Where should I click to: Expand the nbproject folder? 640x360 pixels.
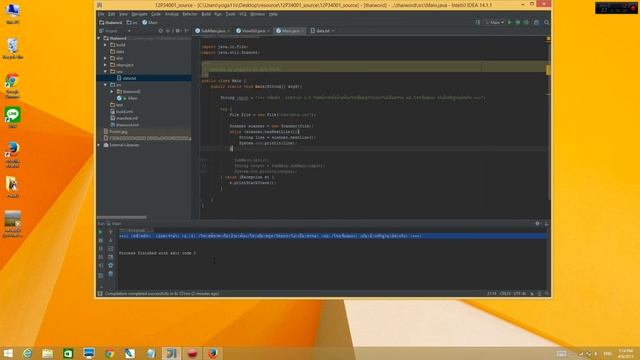coord(105,65)
